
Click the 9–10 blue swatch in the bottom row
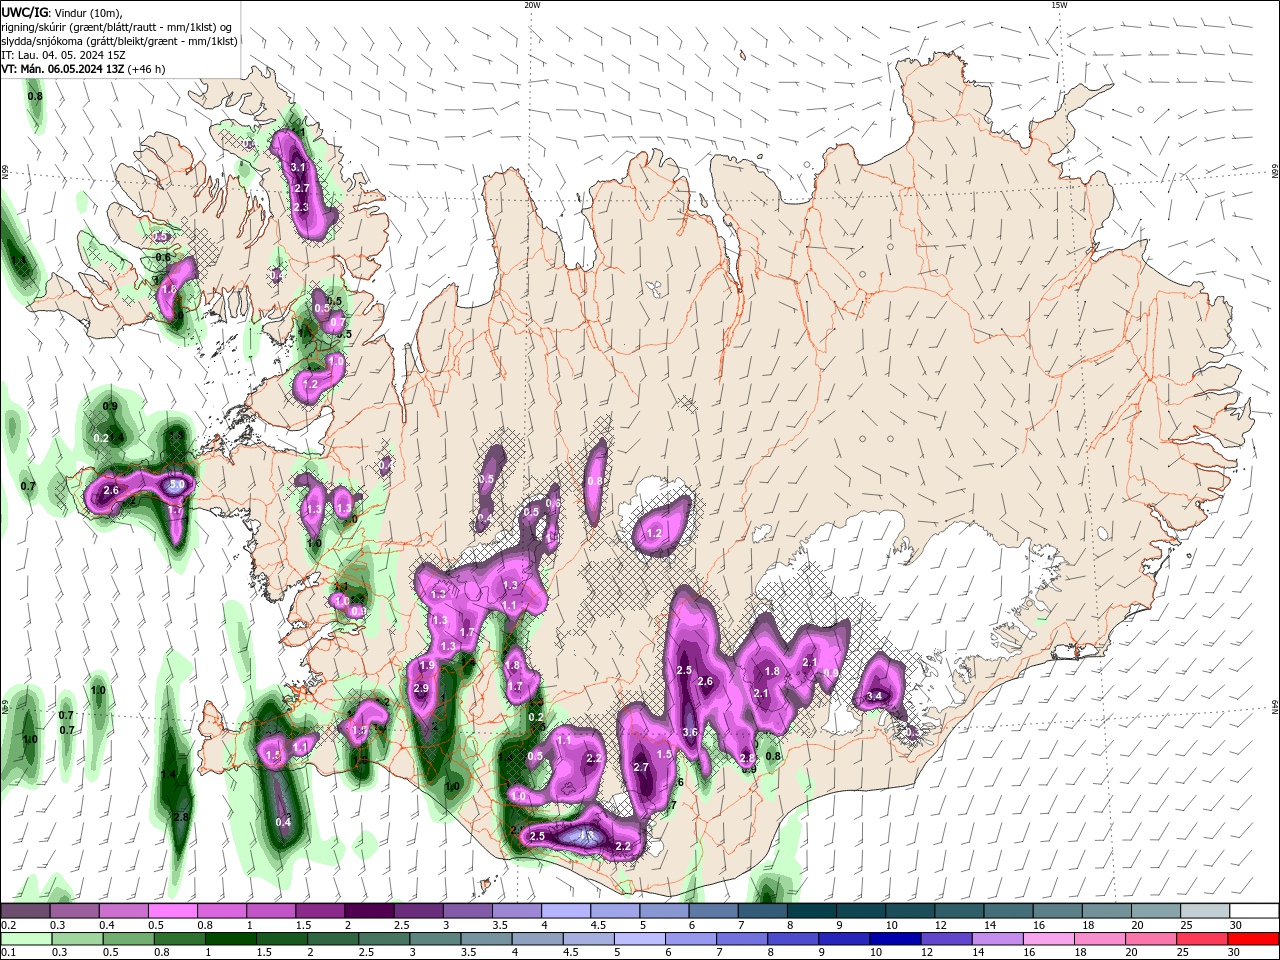coord(845,939)
